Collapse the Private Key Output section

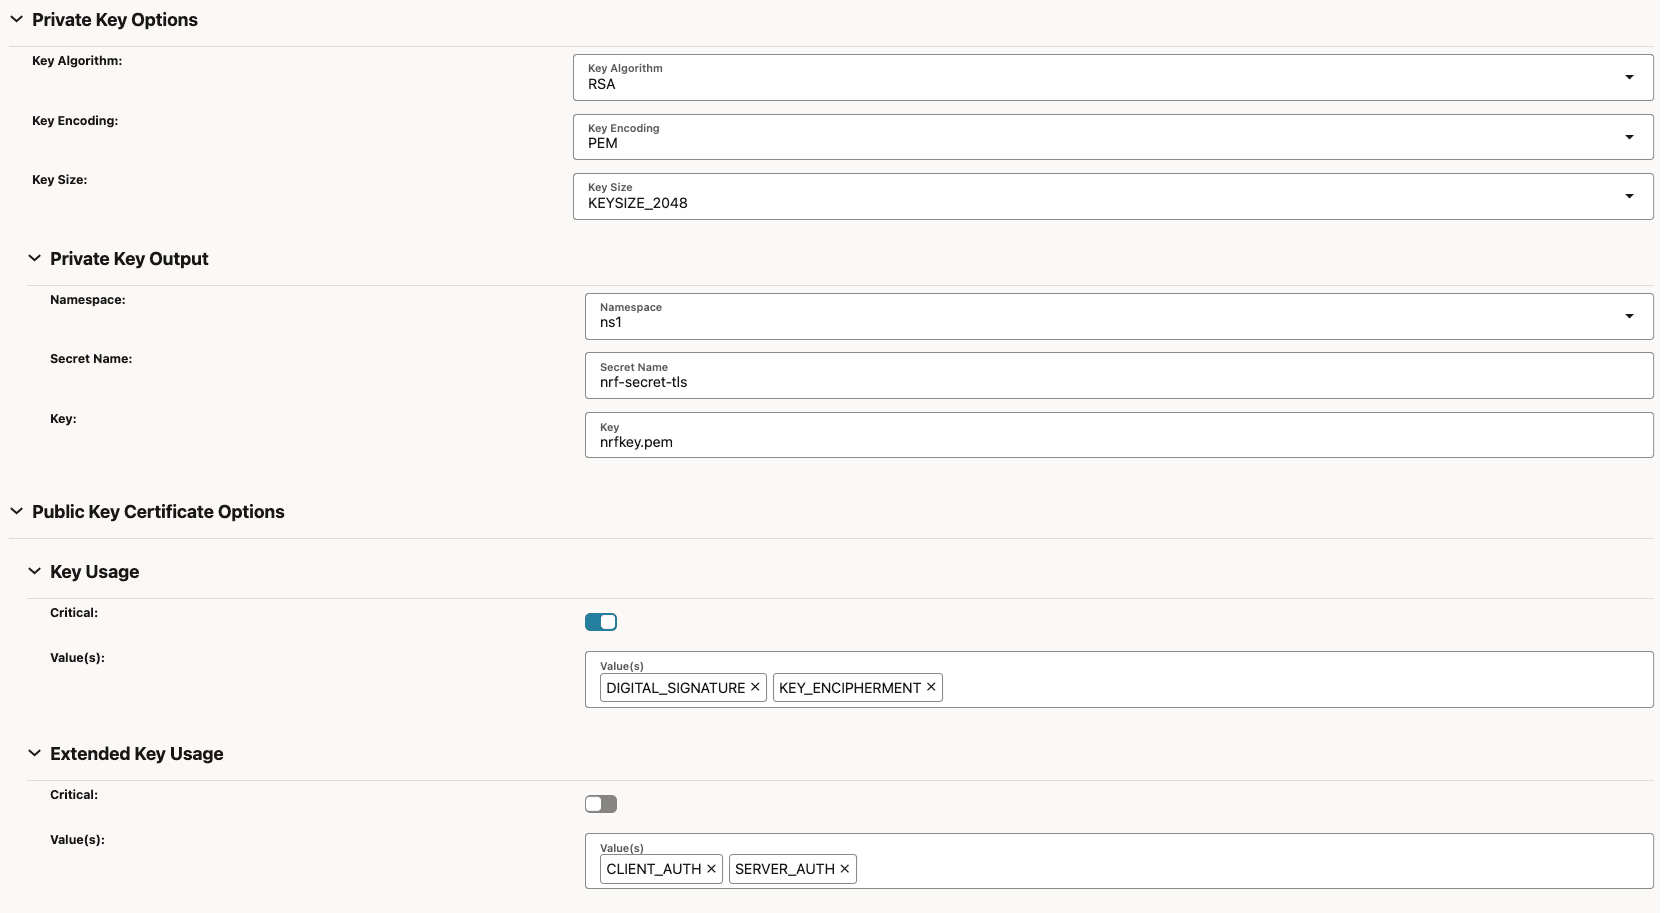pyautogui.click(x=35, y=258)
